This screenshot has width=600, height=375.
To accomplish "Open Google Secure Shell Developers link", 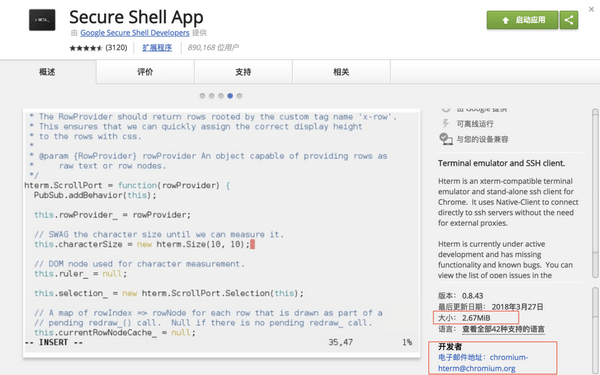I will coord(135,33).
